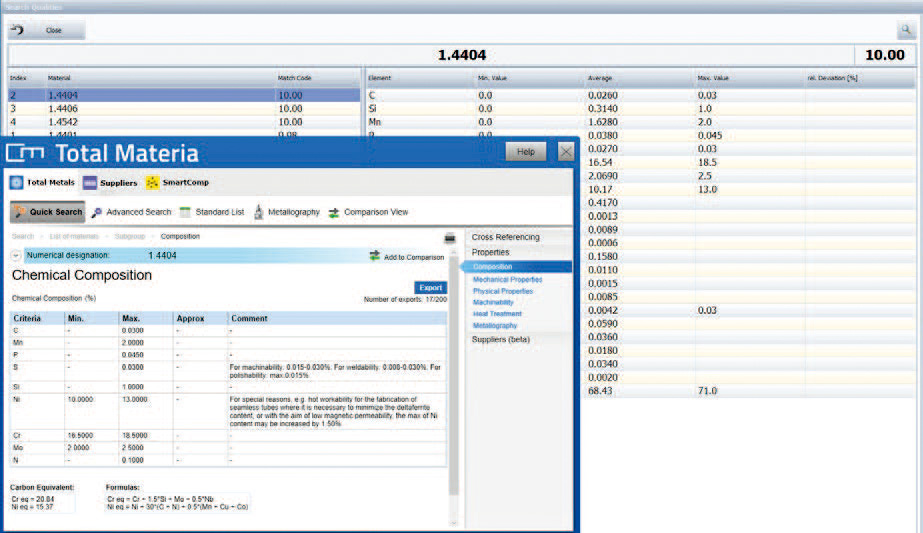Viewport: 923px width, 533px height.
Task: Click the magnifier search icon at top right
Action: [905, 29]
